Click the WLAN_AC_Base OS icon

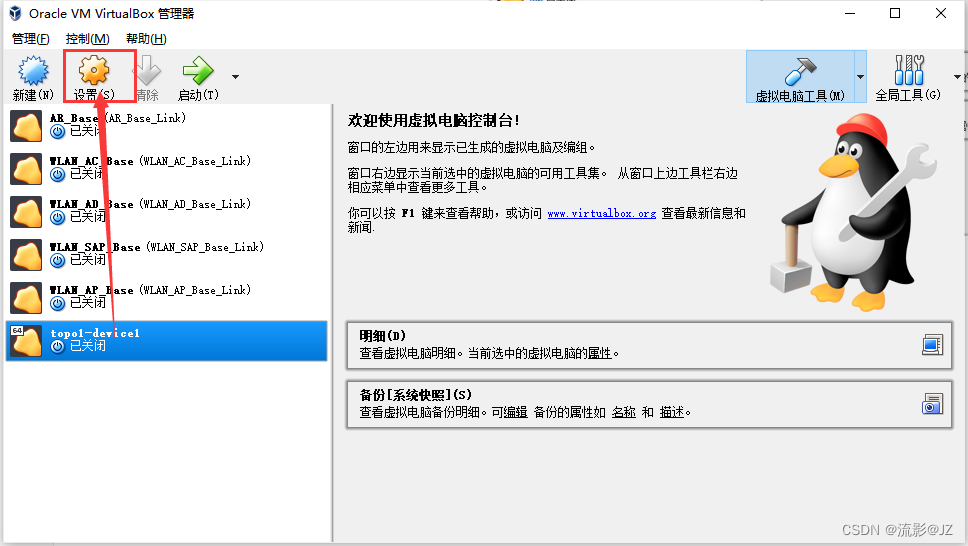(27, 169)
